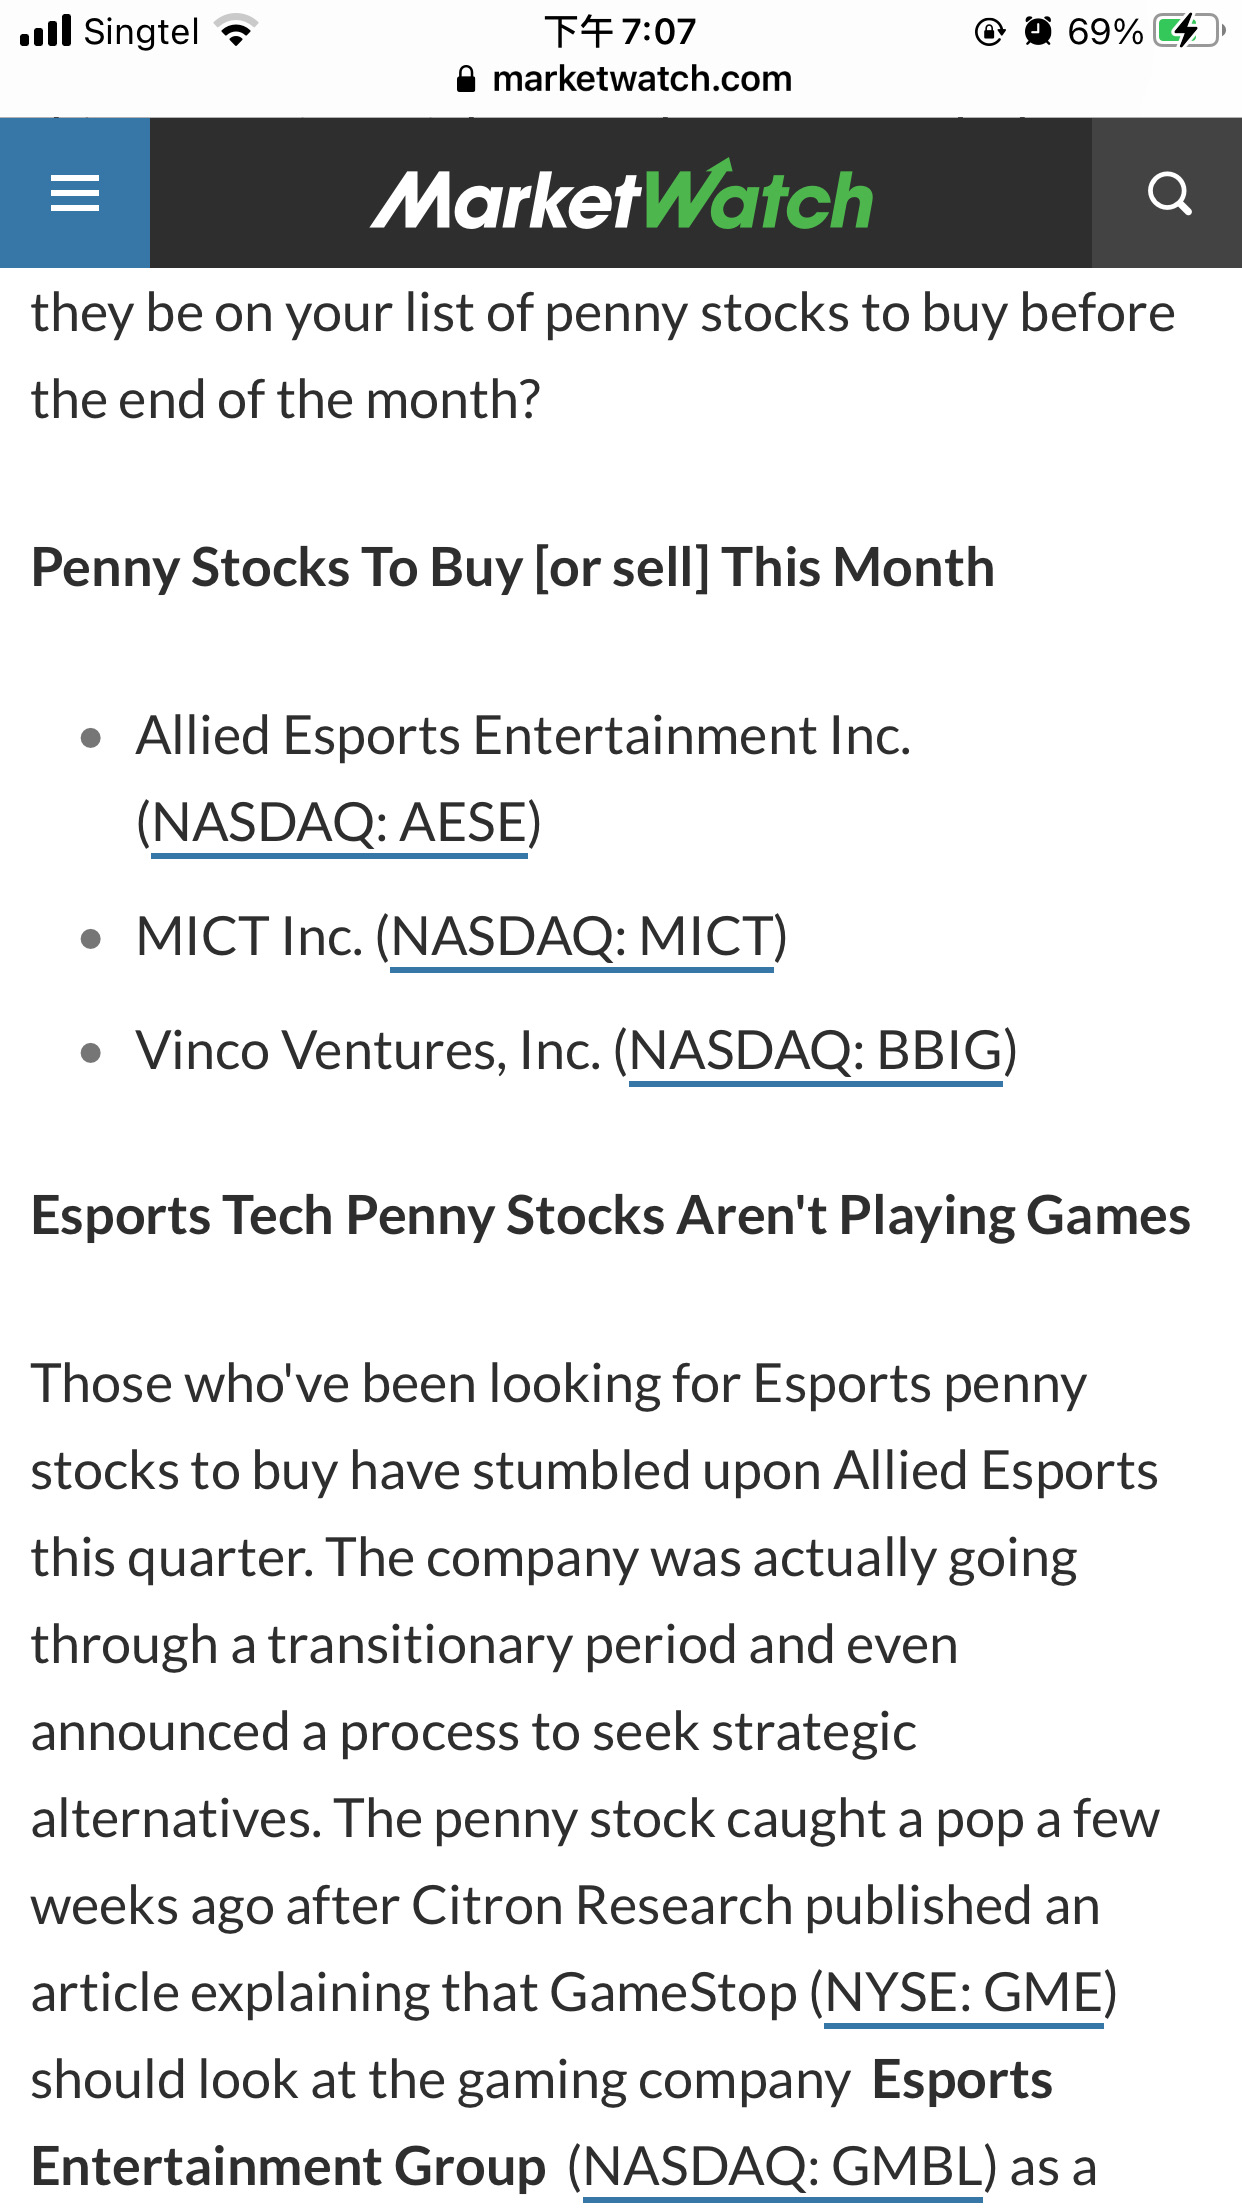
Task: Open the hamburger navigation menu
Action: click(75, 193)
